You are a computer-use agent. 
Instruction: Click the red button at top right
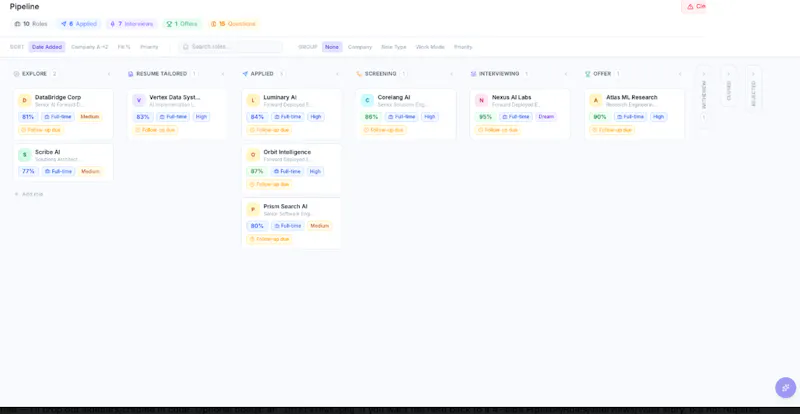tap(694, 7)
